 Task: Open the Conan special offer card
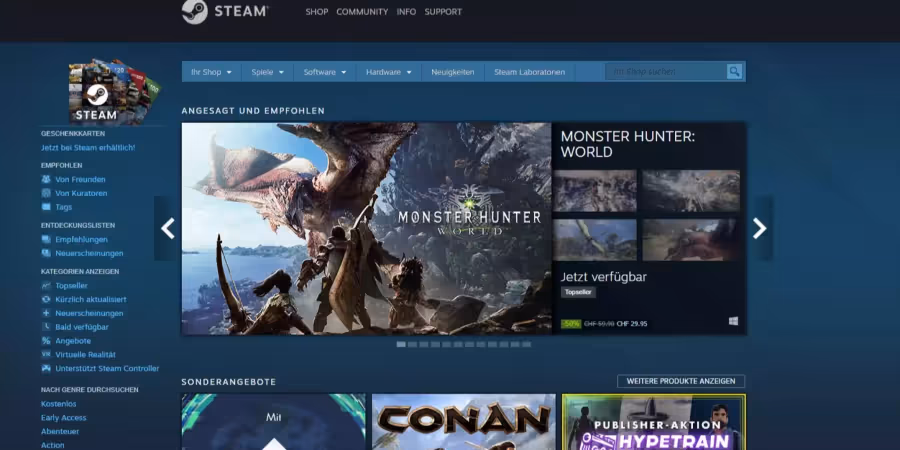(x=464, y=422)
